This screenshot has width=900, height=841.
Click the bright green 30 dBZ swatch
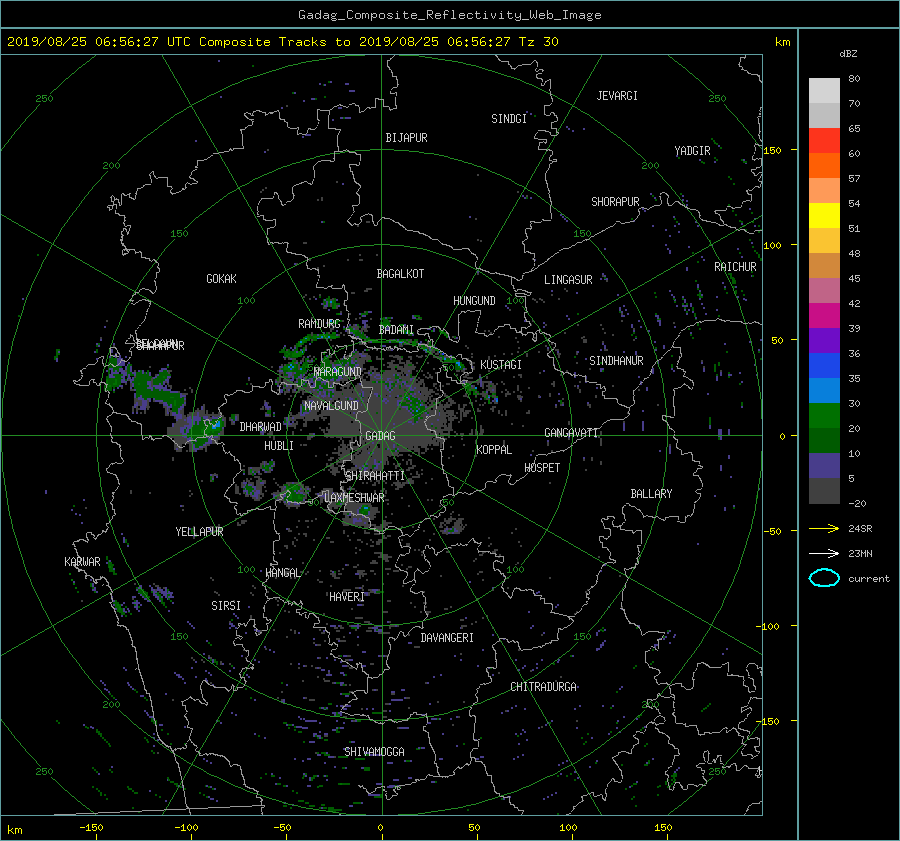click(x=824, y=416)
